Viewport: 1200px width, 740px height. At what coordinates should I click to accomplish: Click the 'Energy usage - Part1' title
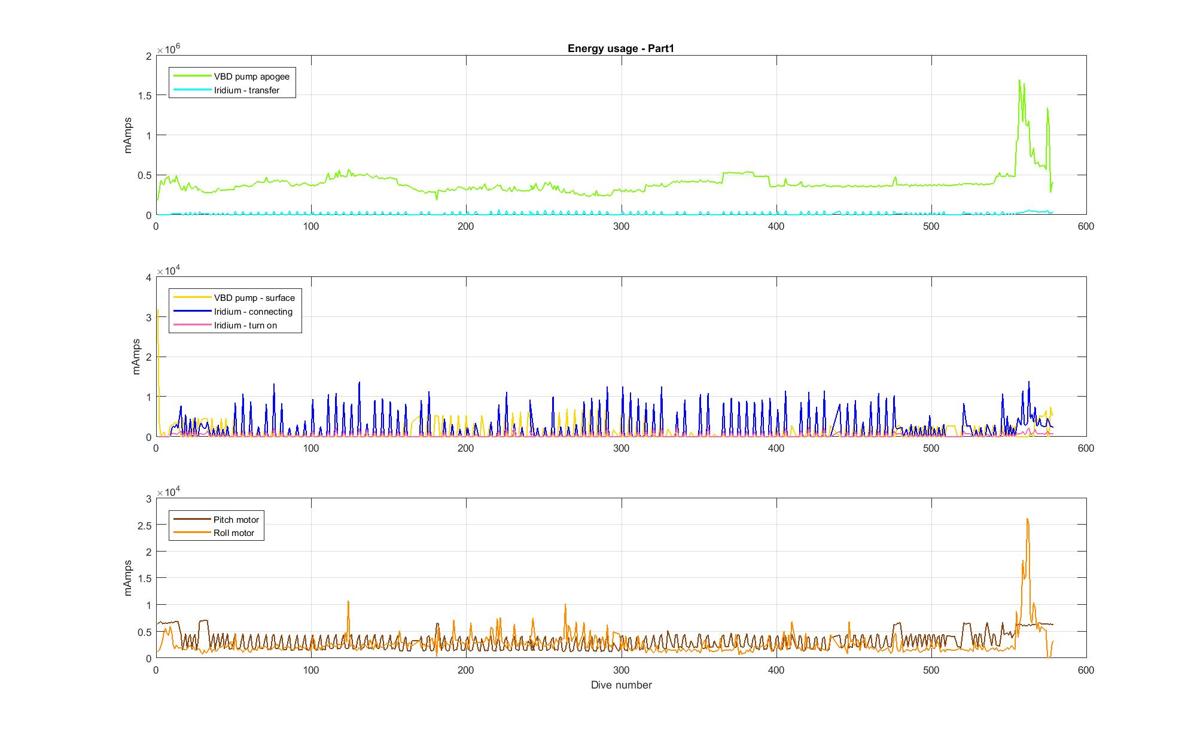[x=622, y=48]
